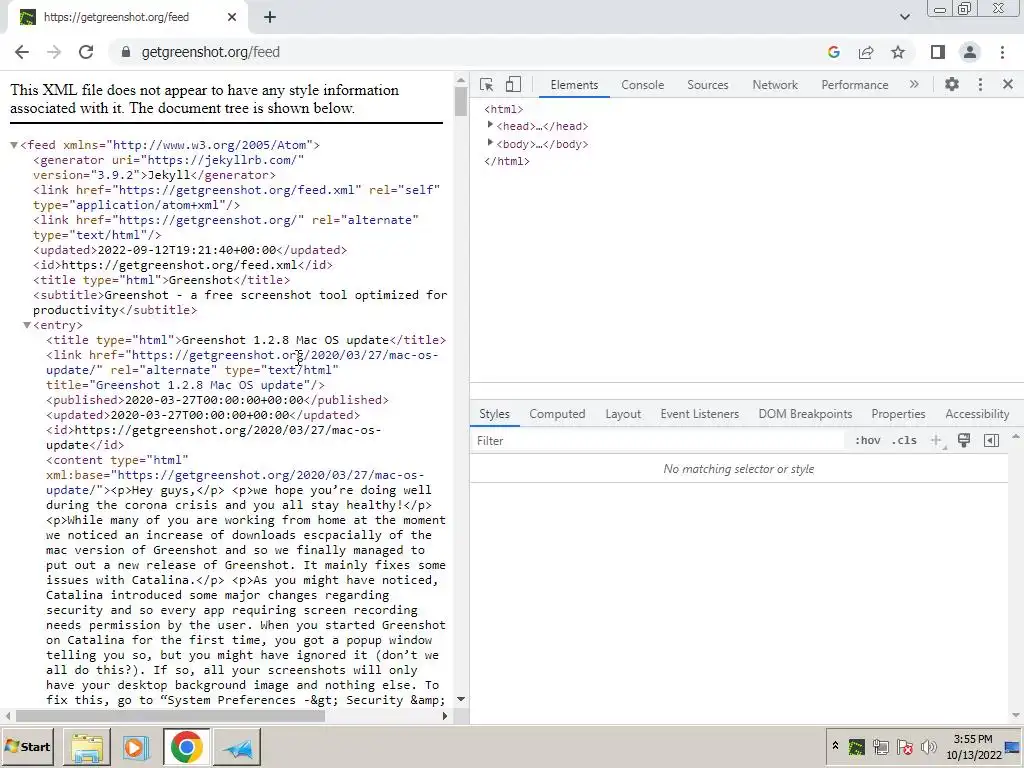Switch to the Elements tab
The image size is (1024, 768).
574,85
